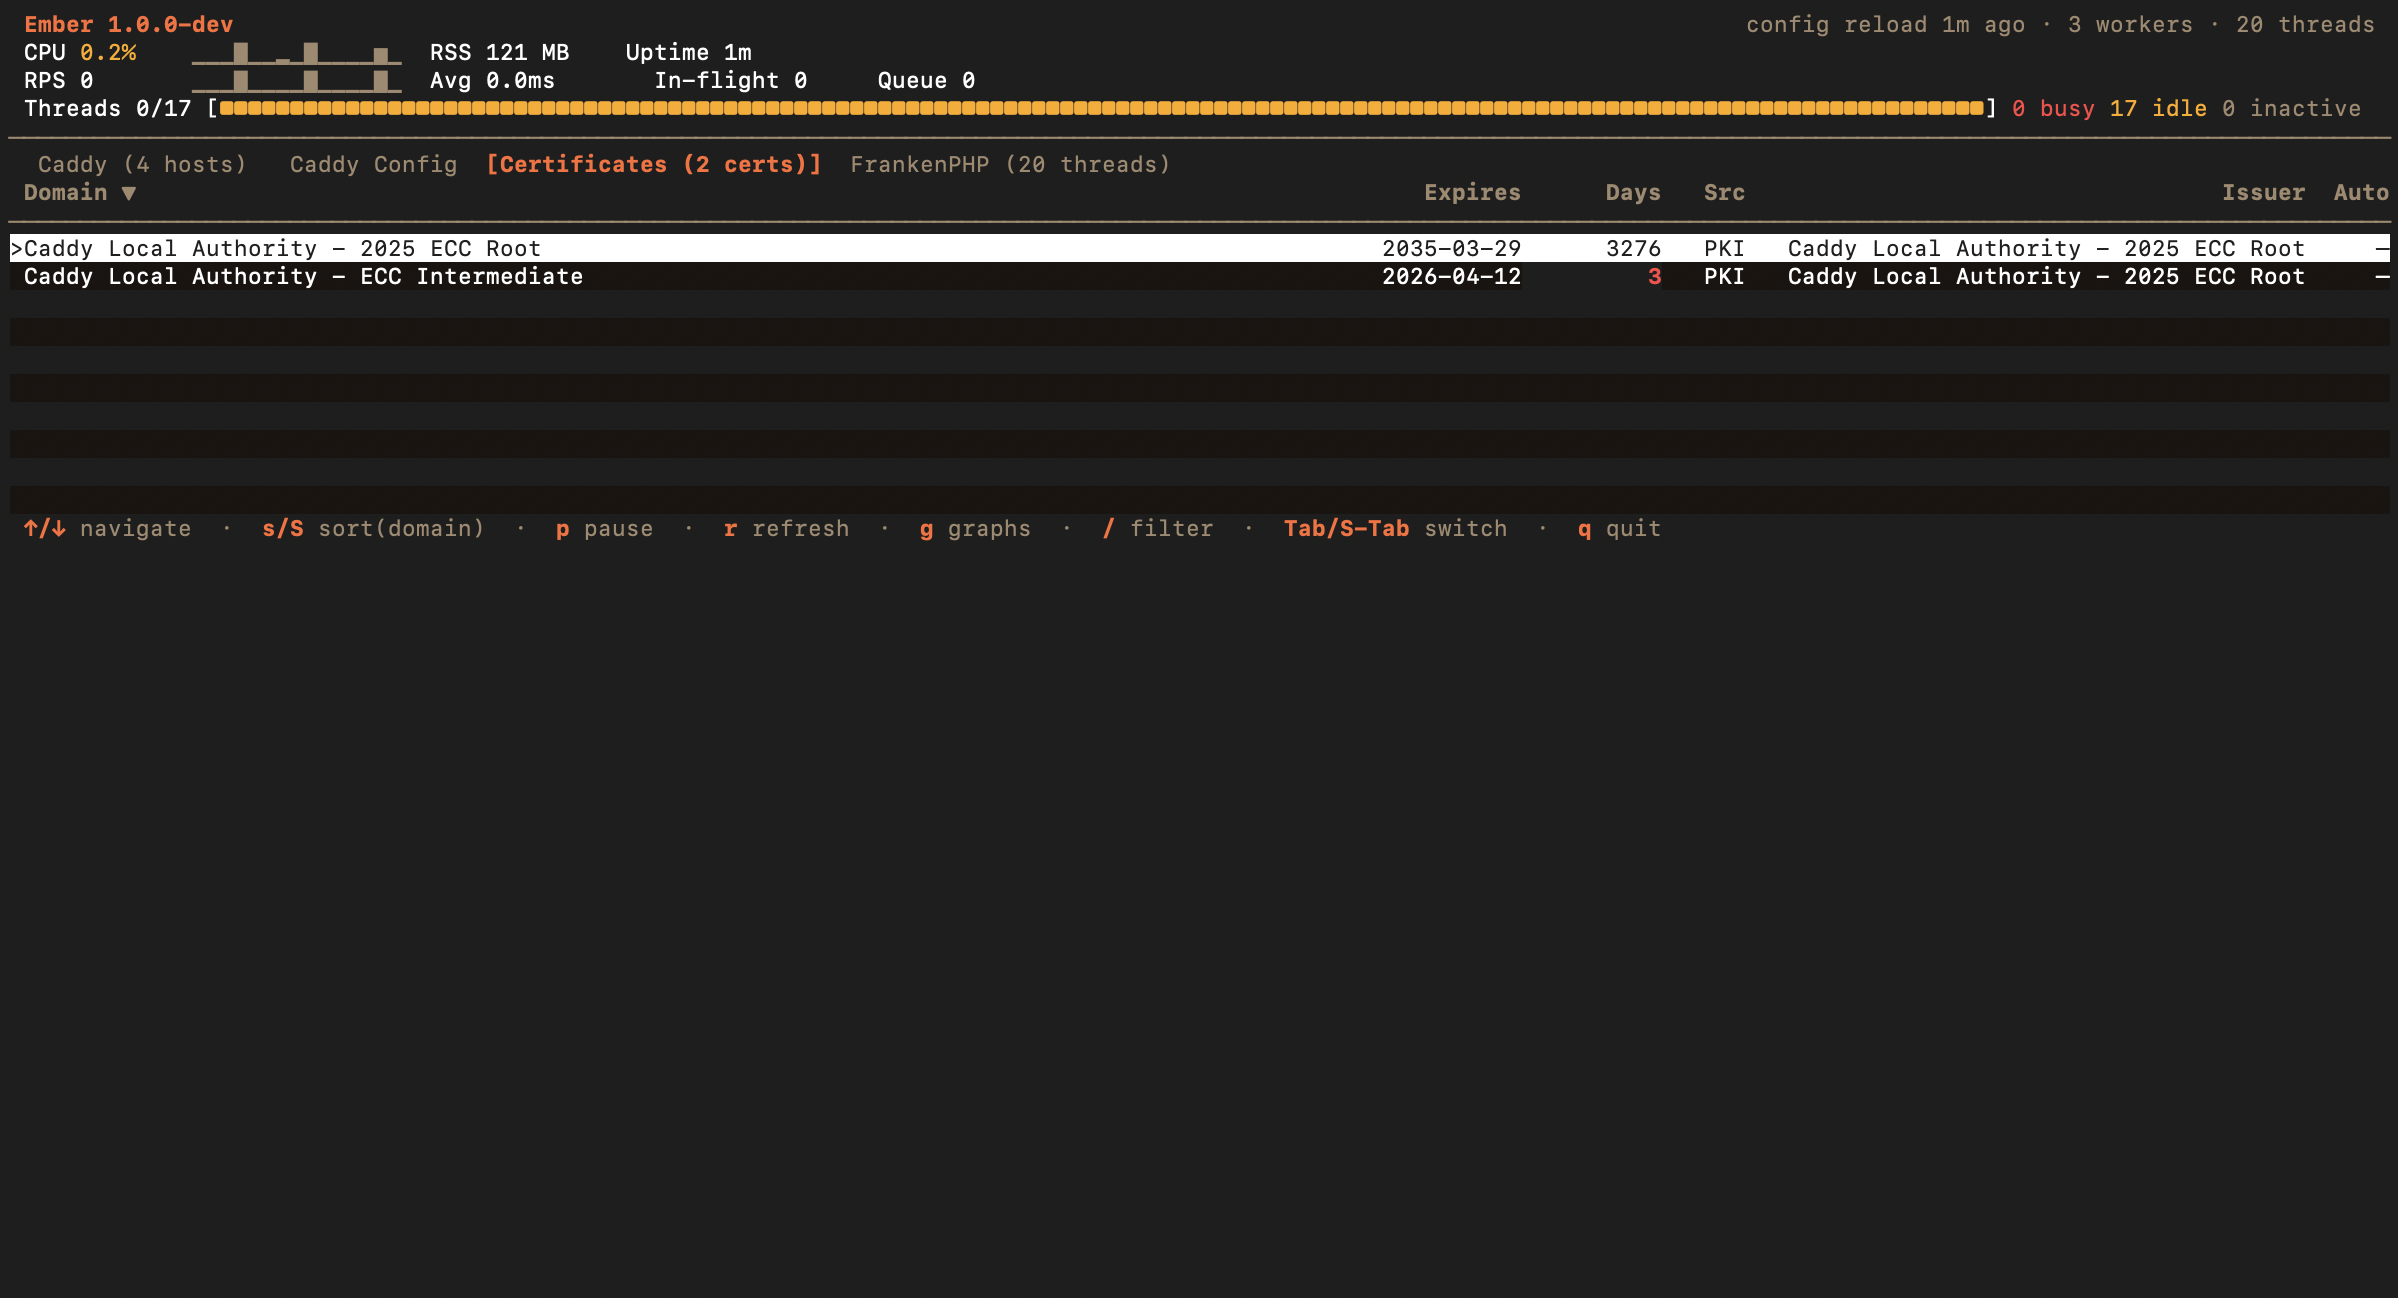2398x1298 pixels.
Task: Open the Caddy Config tab
Action: 373,165
